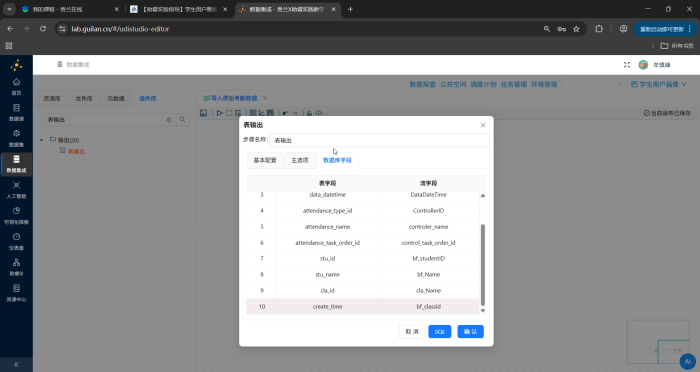The image size is (700, 372).
Task: Close the 导入原始考勤数据 canvas tab
Action: (265, 98)
